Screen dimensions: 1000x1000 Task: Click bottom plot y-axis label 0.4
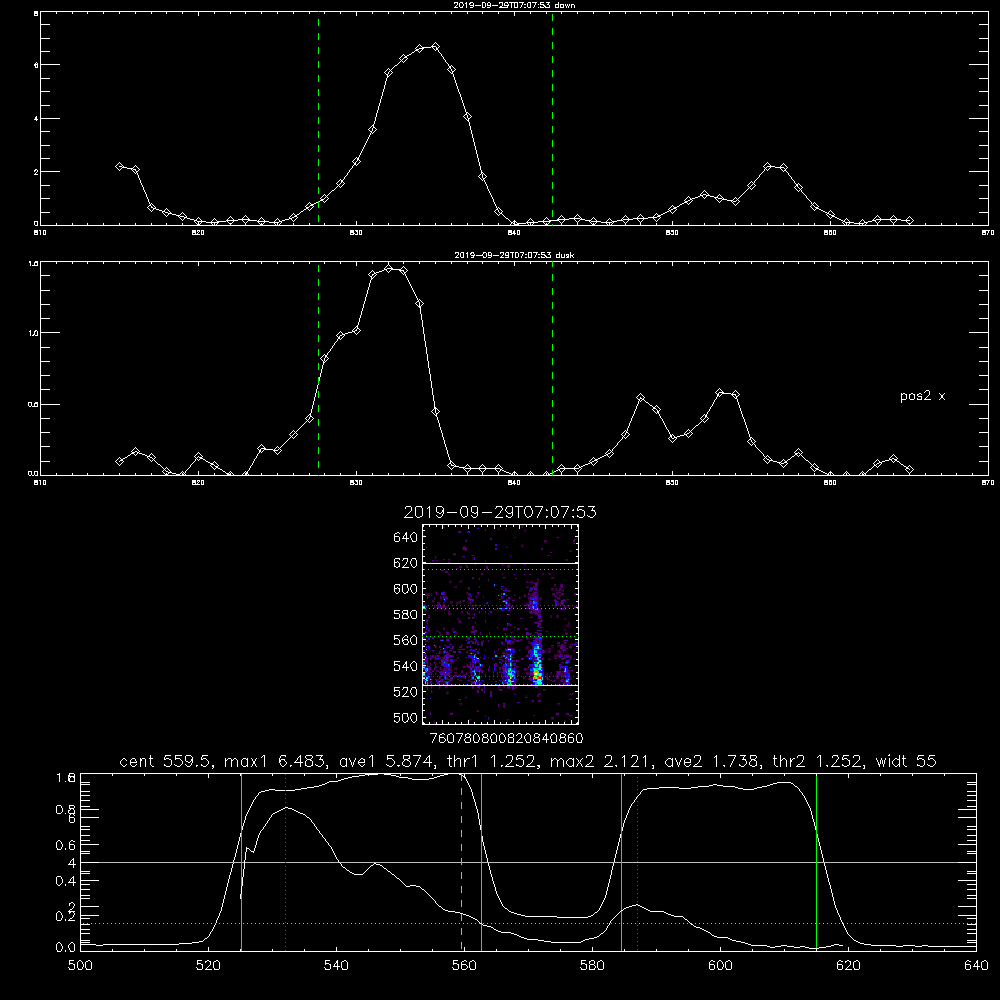click(x=66, y=881)
